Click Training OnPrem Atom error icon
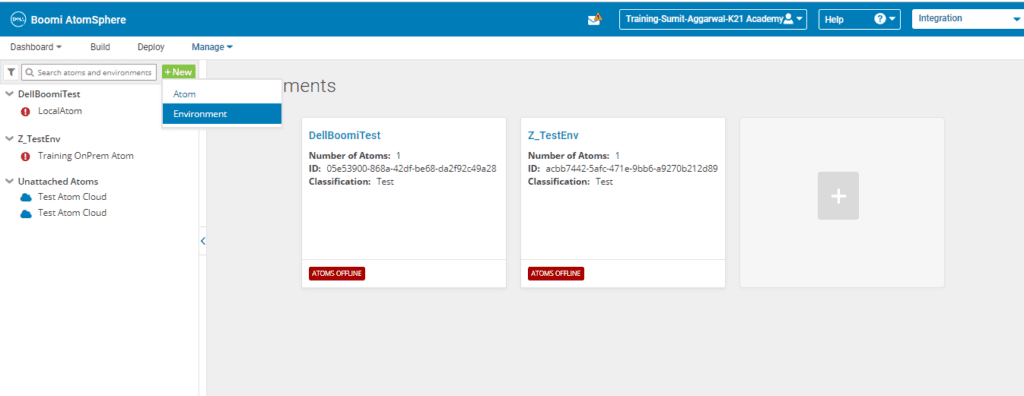Image resolution: width=1024 pixels, height=396 pixels. [25, 156]
